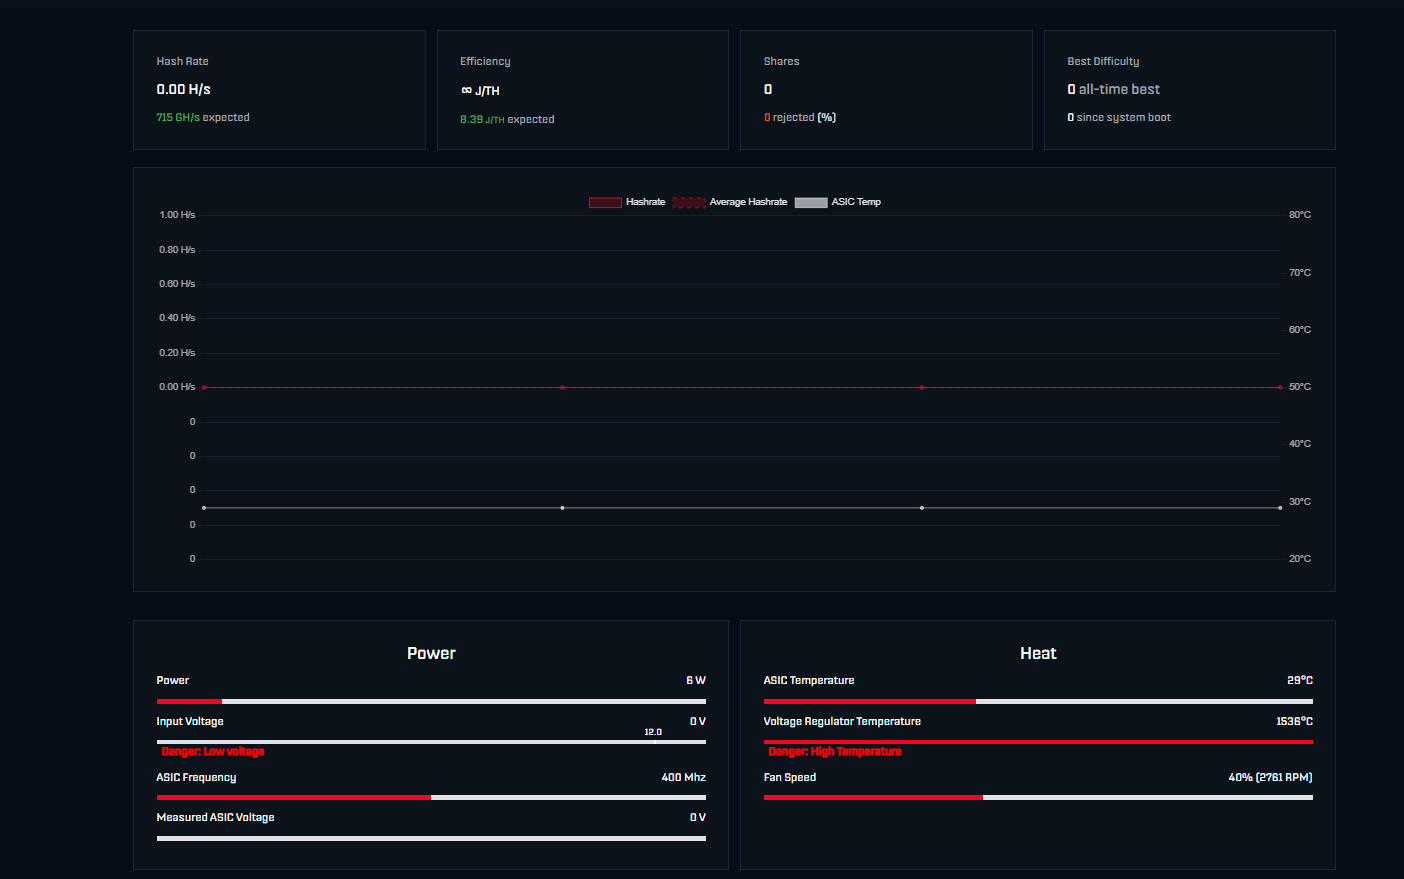Click the 'Danger: Low voltage' warning

click(x=213, y=752)
